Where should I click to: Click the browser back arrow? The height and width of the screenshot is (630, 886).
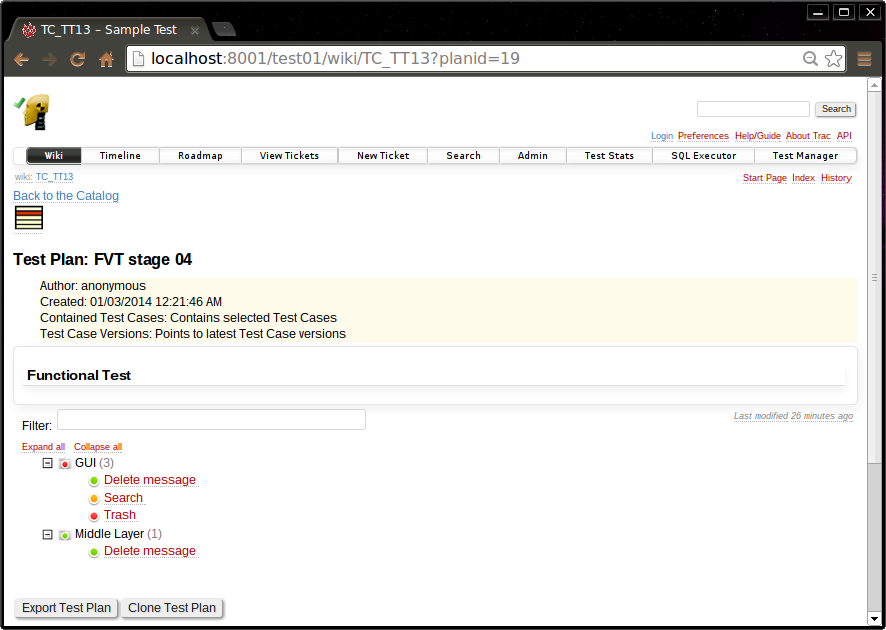tap(21, 59)
